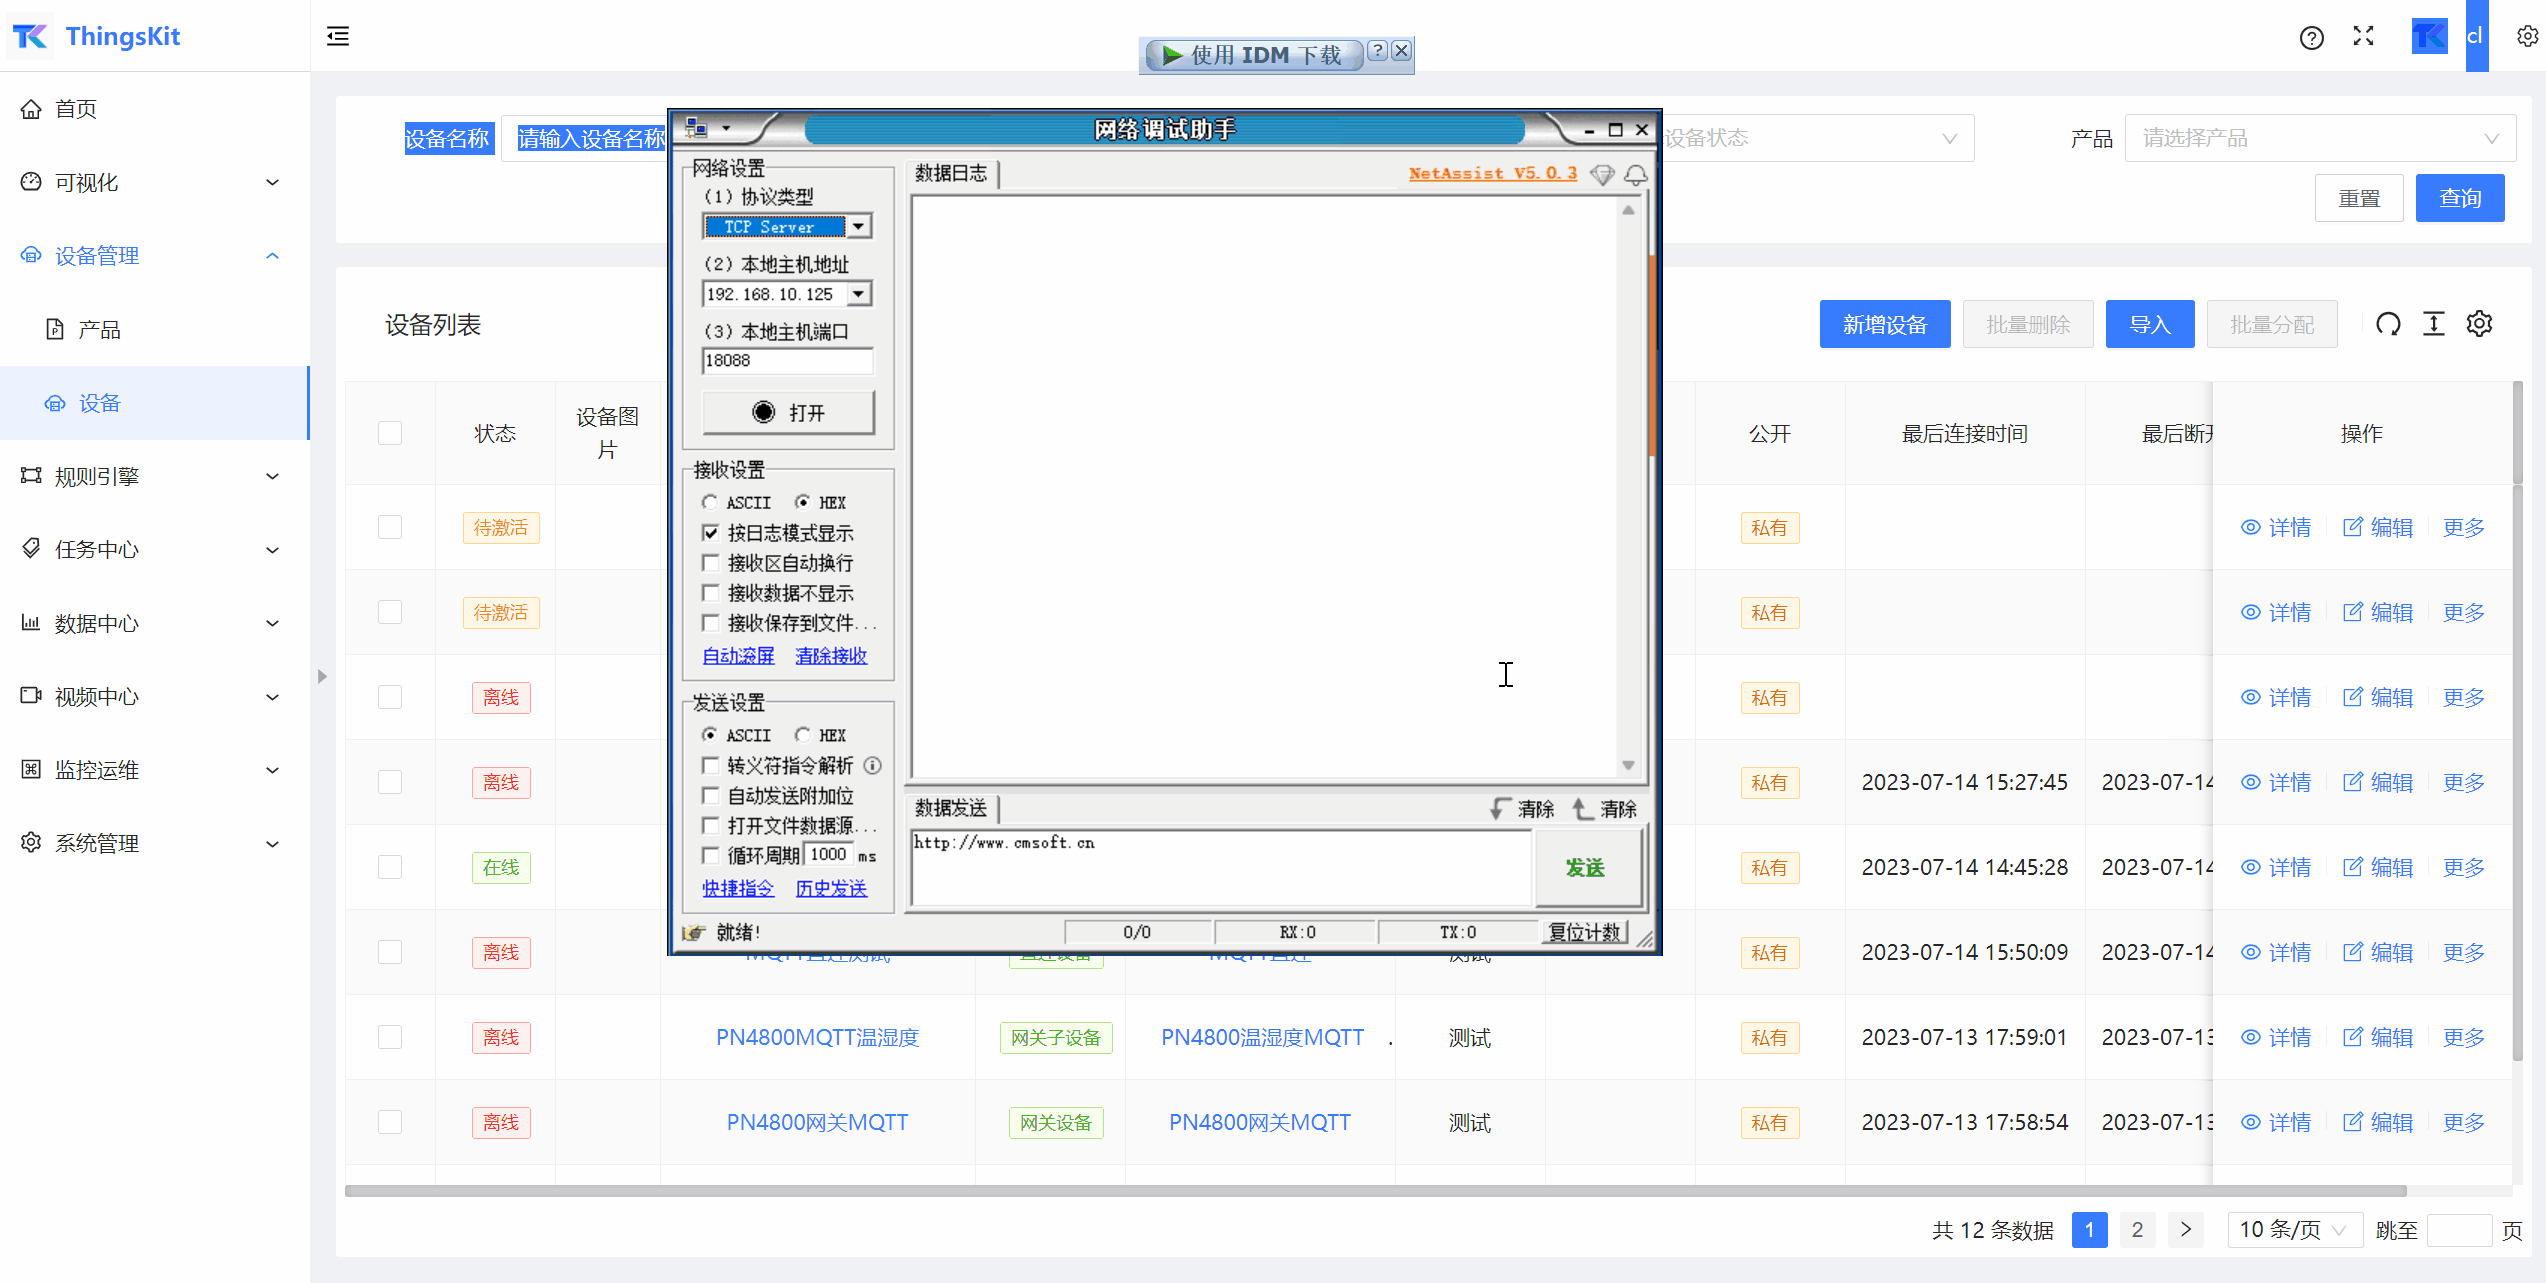Click the device table horizontal scrollbar
This screenshot has width=2546, height=1283.
1375,1191
